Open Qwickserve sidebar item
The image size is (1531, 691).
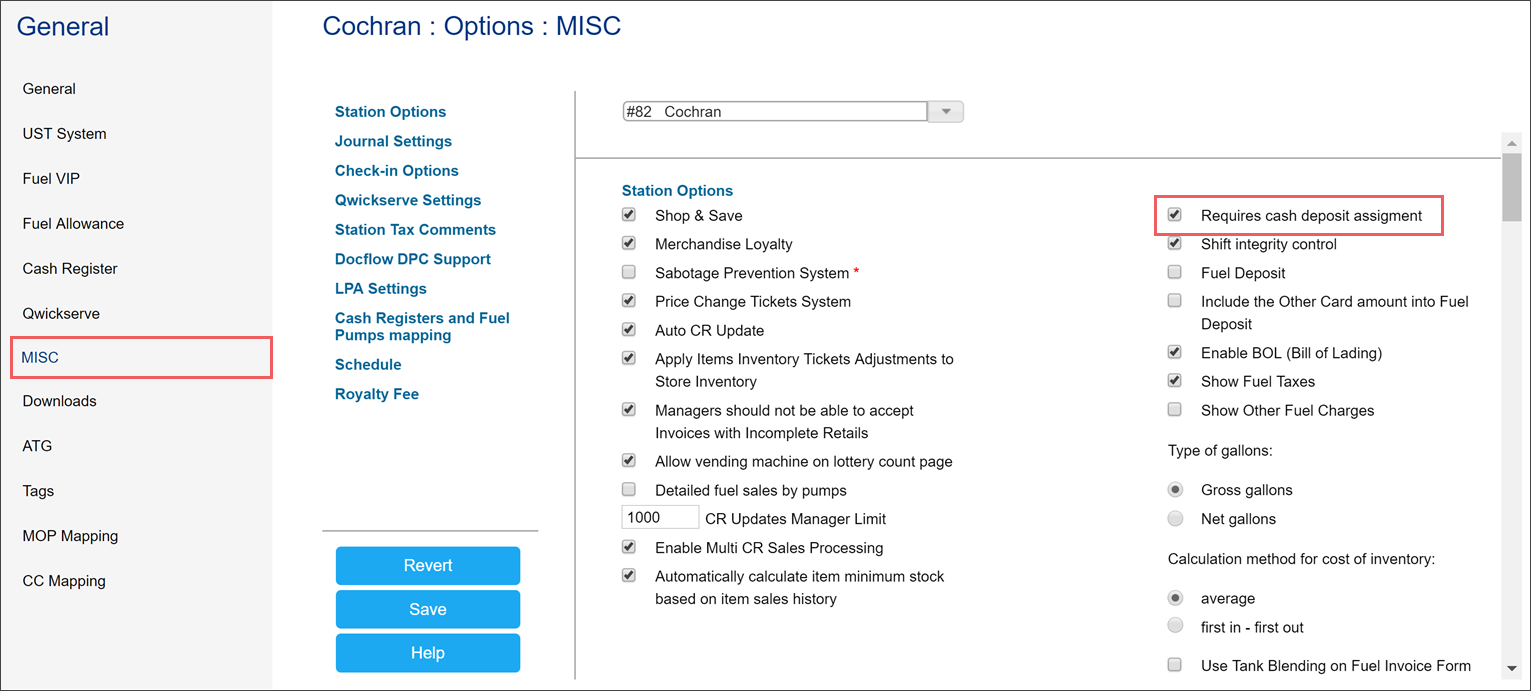pyautogui.click(x=61, y=314)
